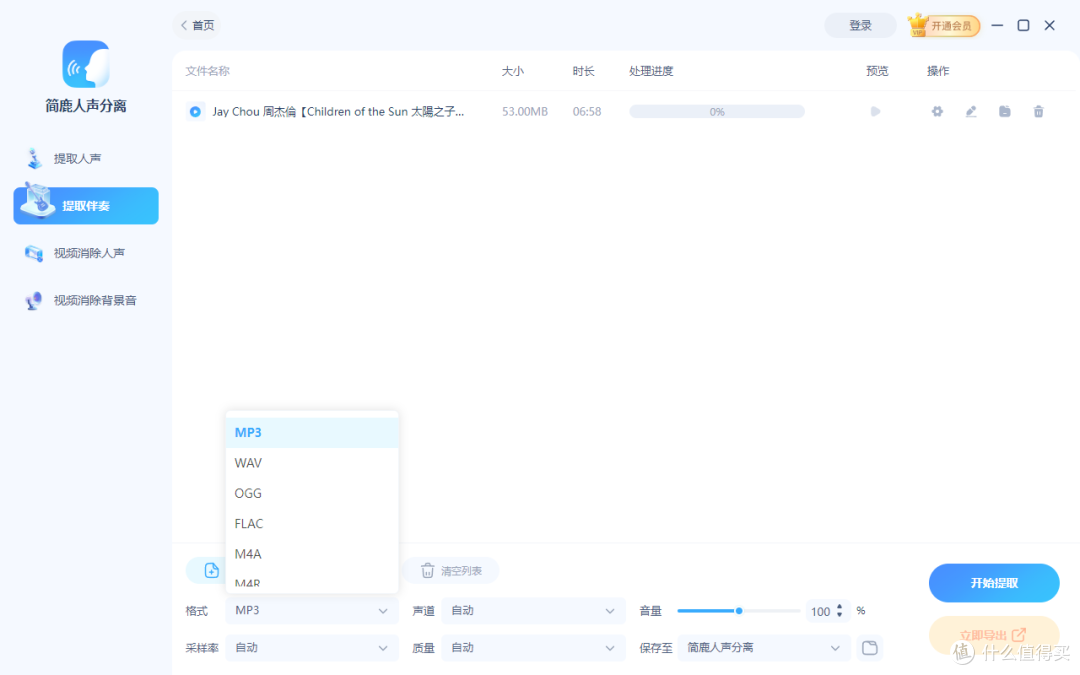The width and height of the screenshot is (1080, 675).
Task: Click the file size 53.00MB
Action: pyautogui.click(x=525, y=112)
